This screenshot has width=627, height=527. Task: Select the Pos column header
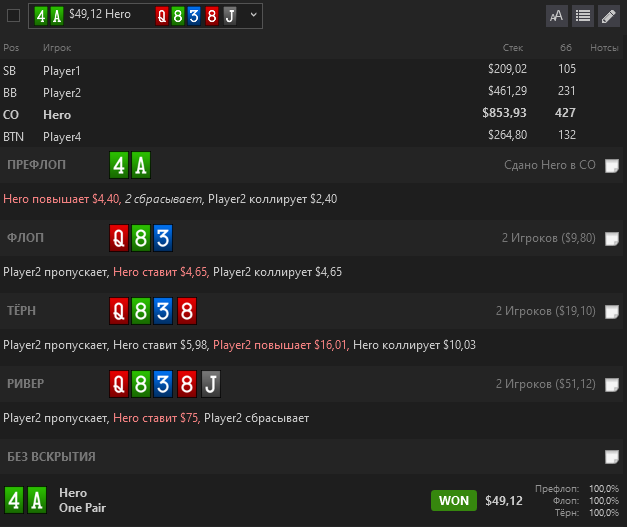(x=11, y=48)
